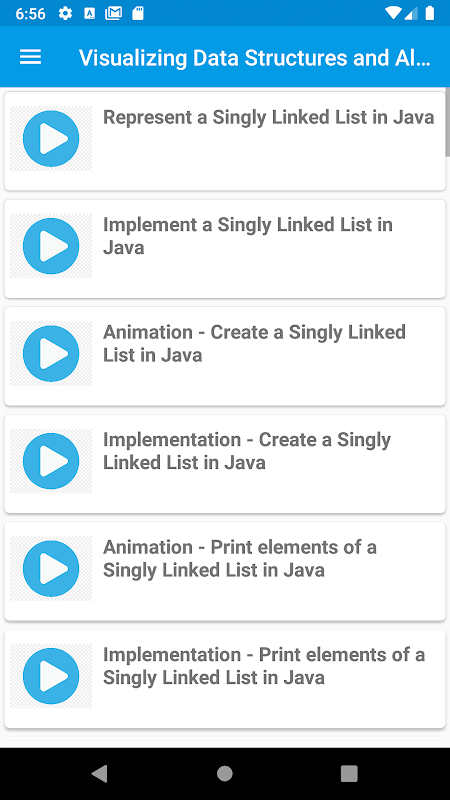Play the Represent a Singly Linked List video
450x800 pixels.
click(51, 138)
